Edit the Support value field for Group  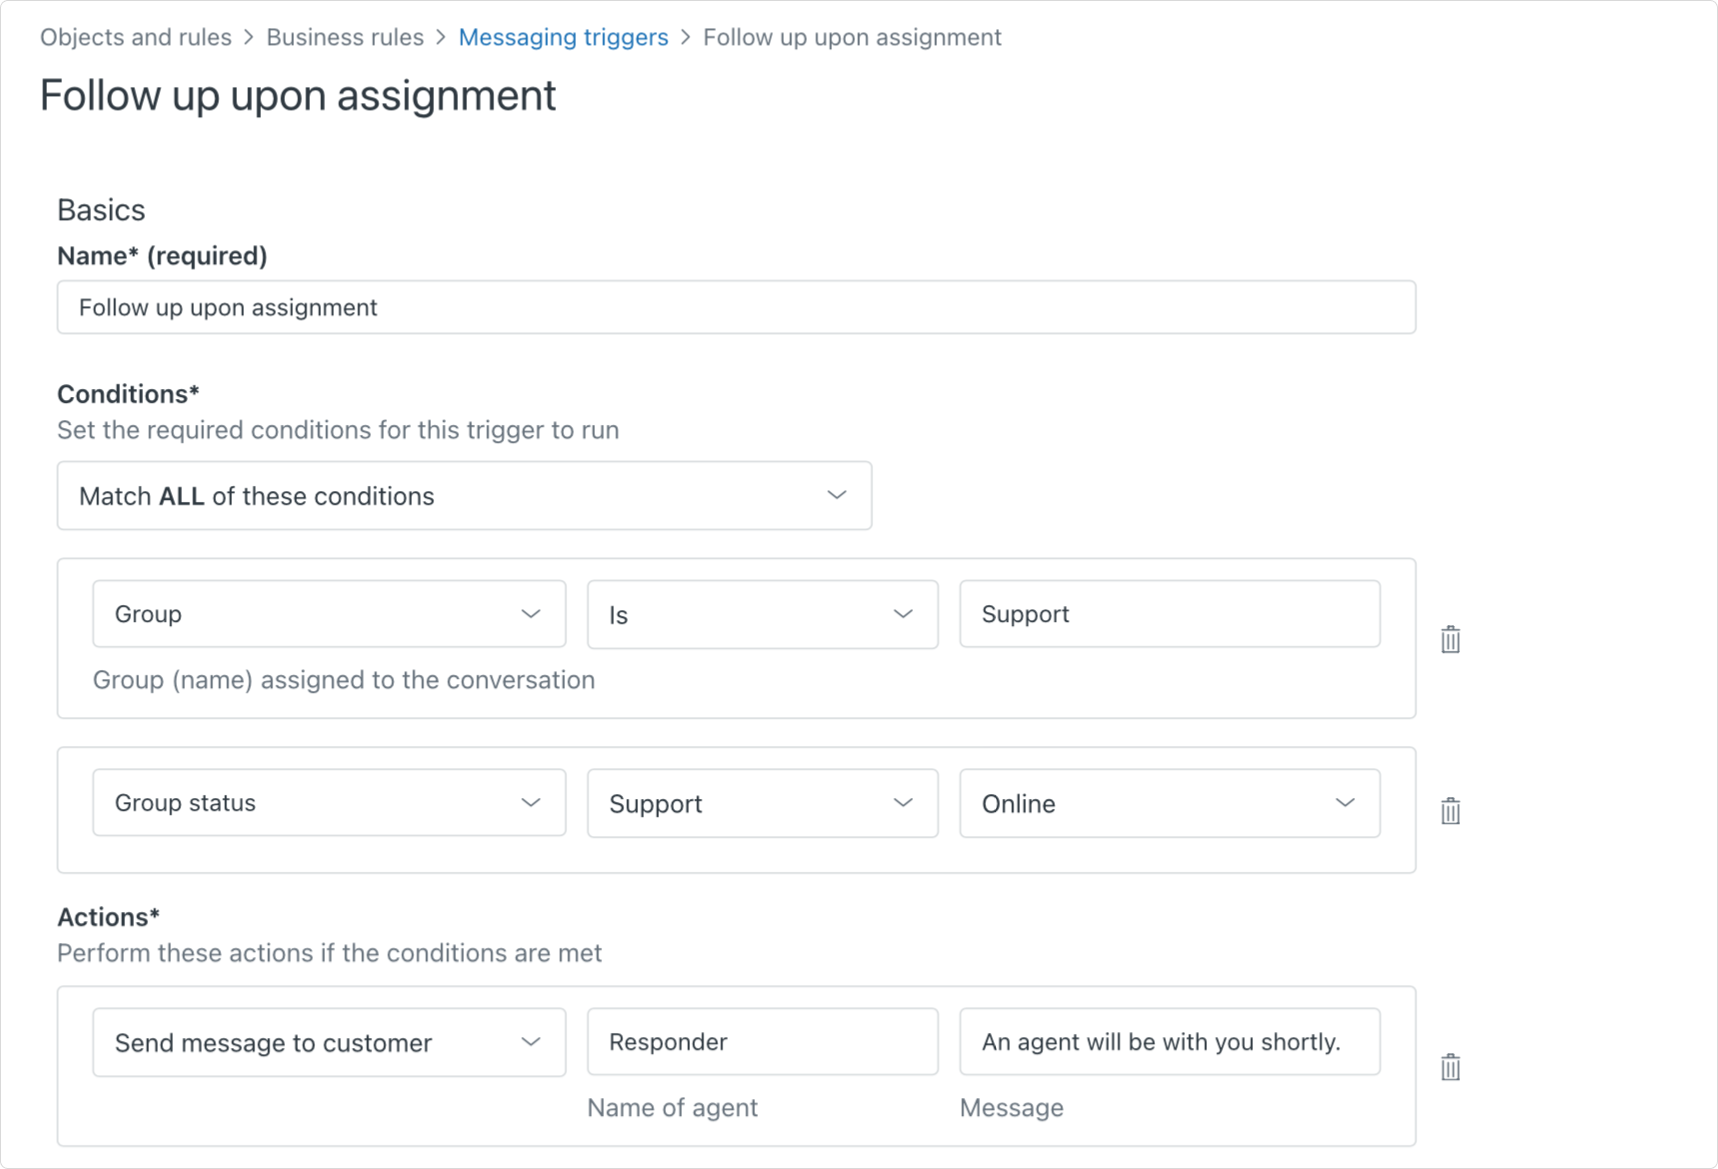[1169, 614]
